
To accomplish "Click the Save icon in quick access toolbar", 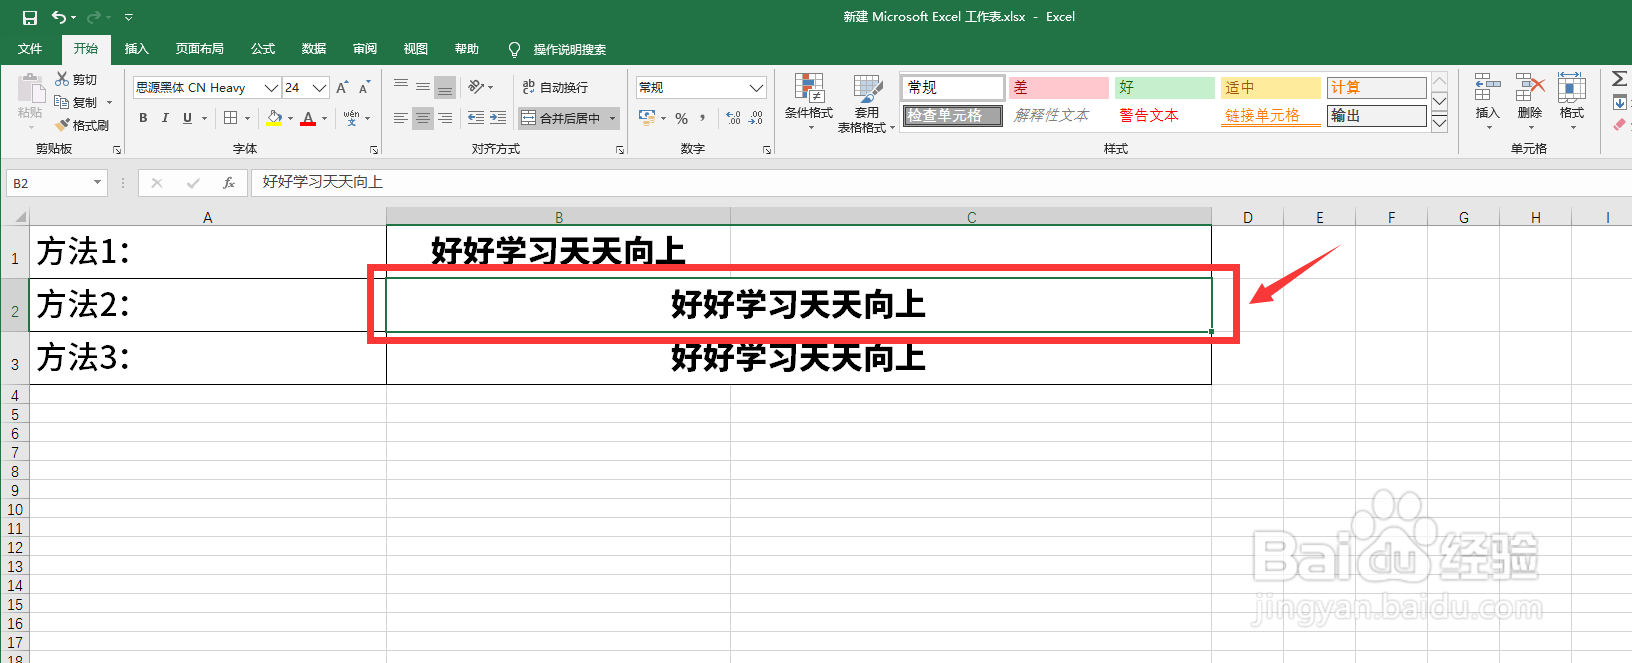I will [30, 17].
